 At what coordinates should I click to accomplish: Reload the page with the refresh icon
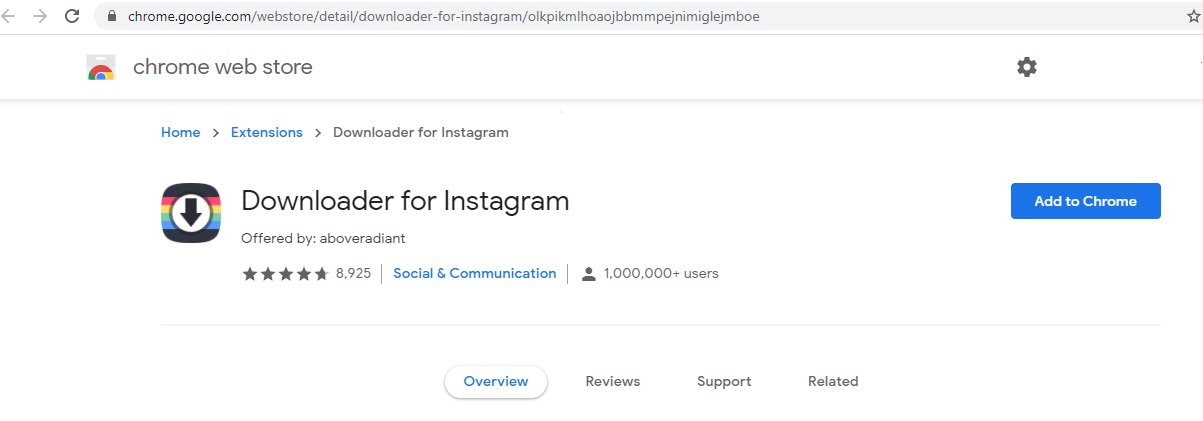click(x=72, y=16)
